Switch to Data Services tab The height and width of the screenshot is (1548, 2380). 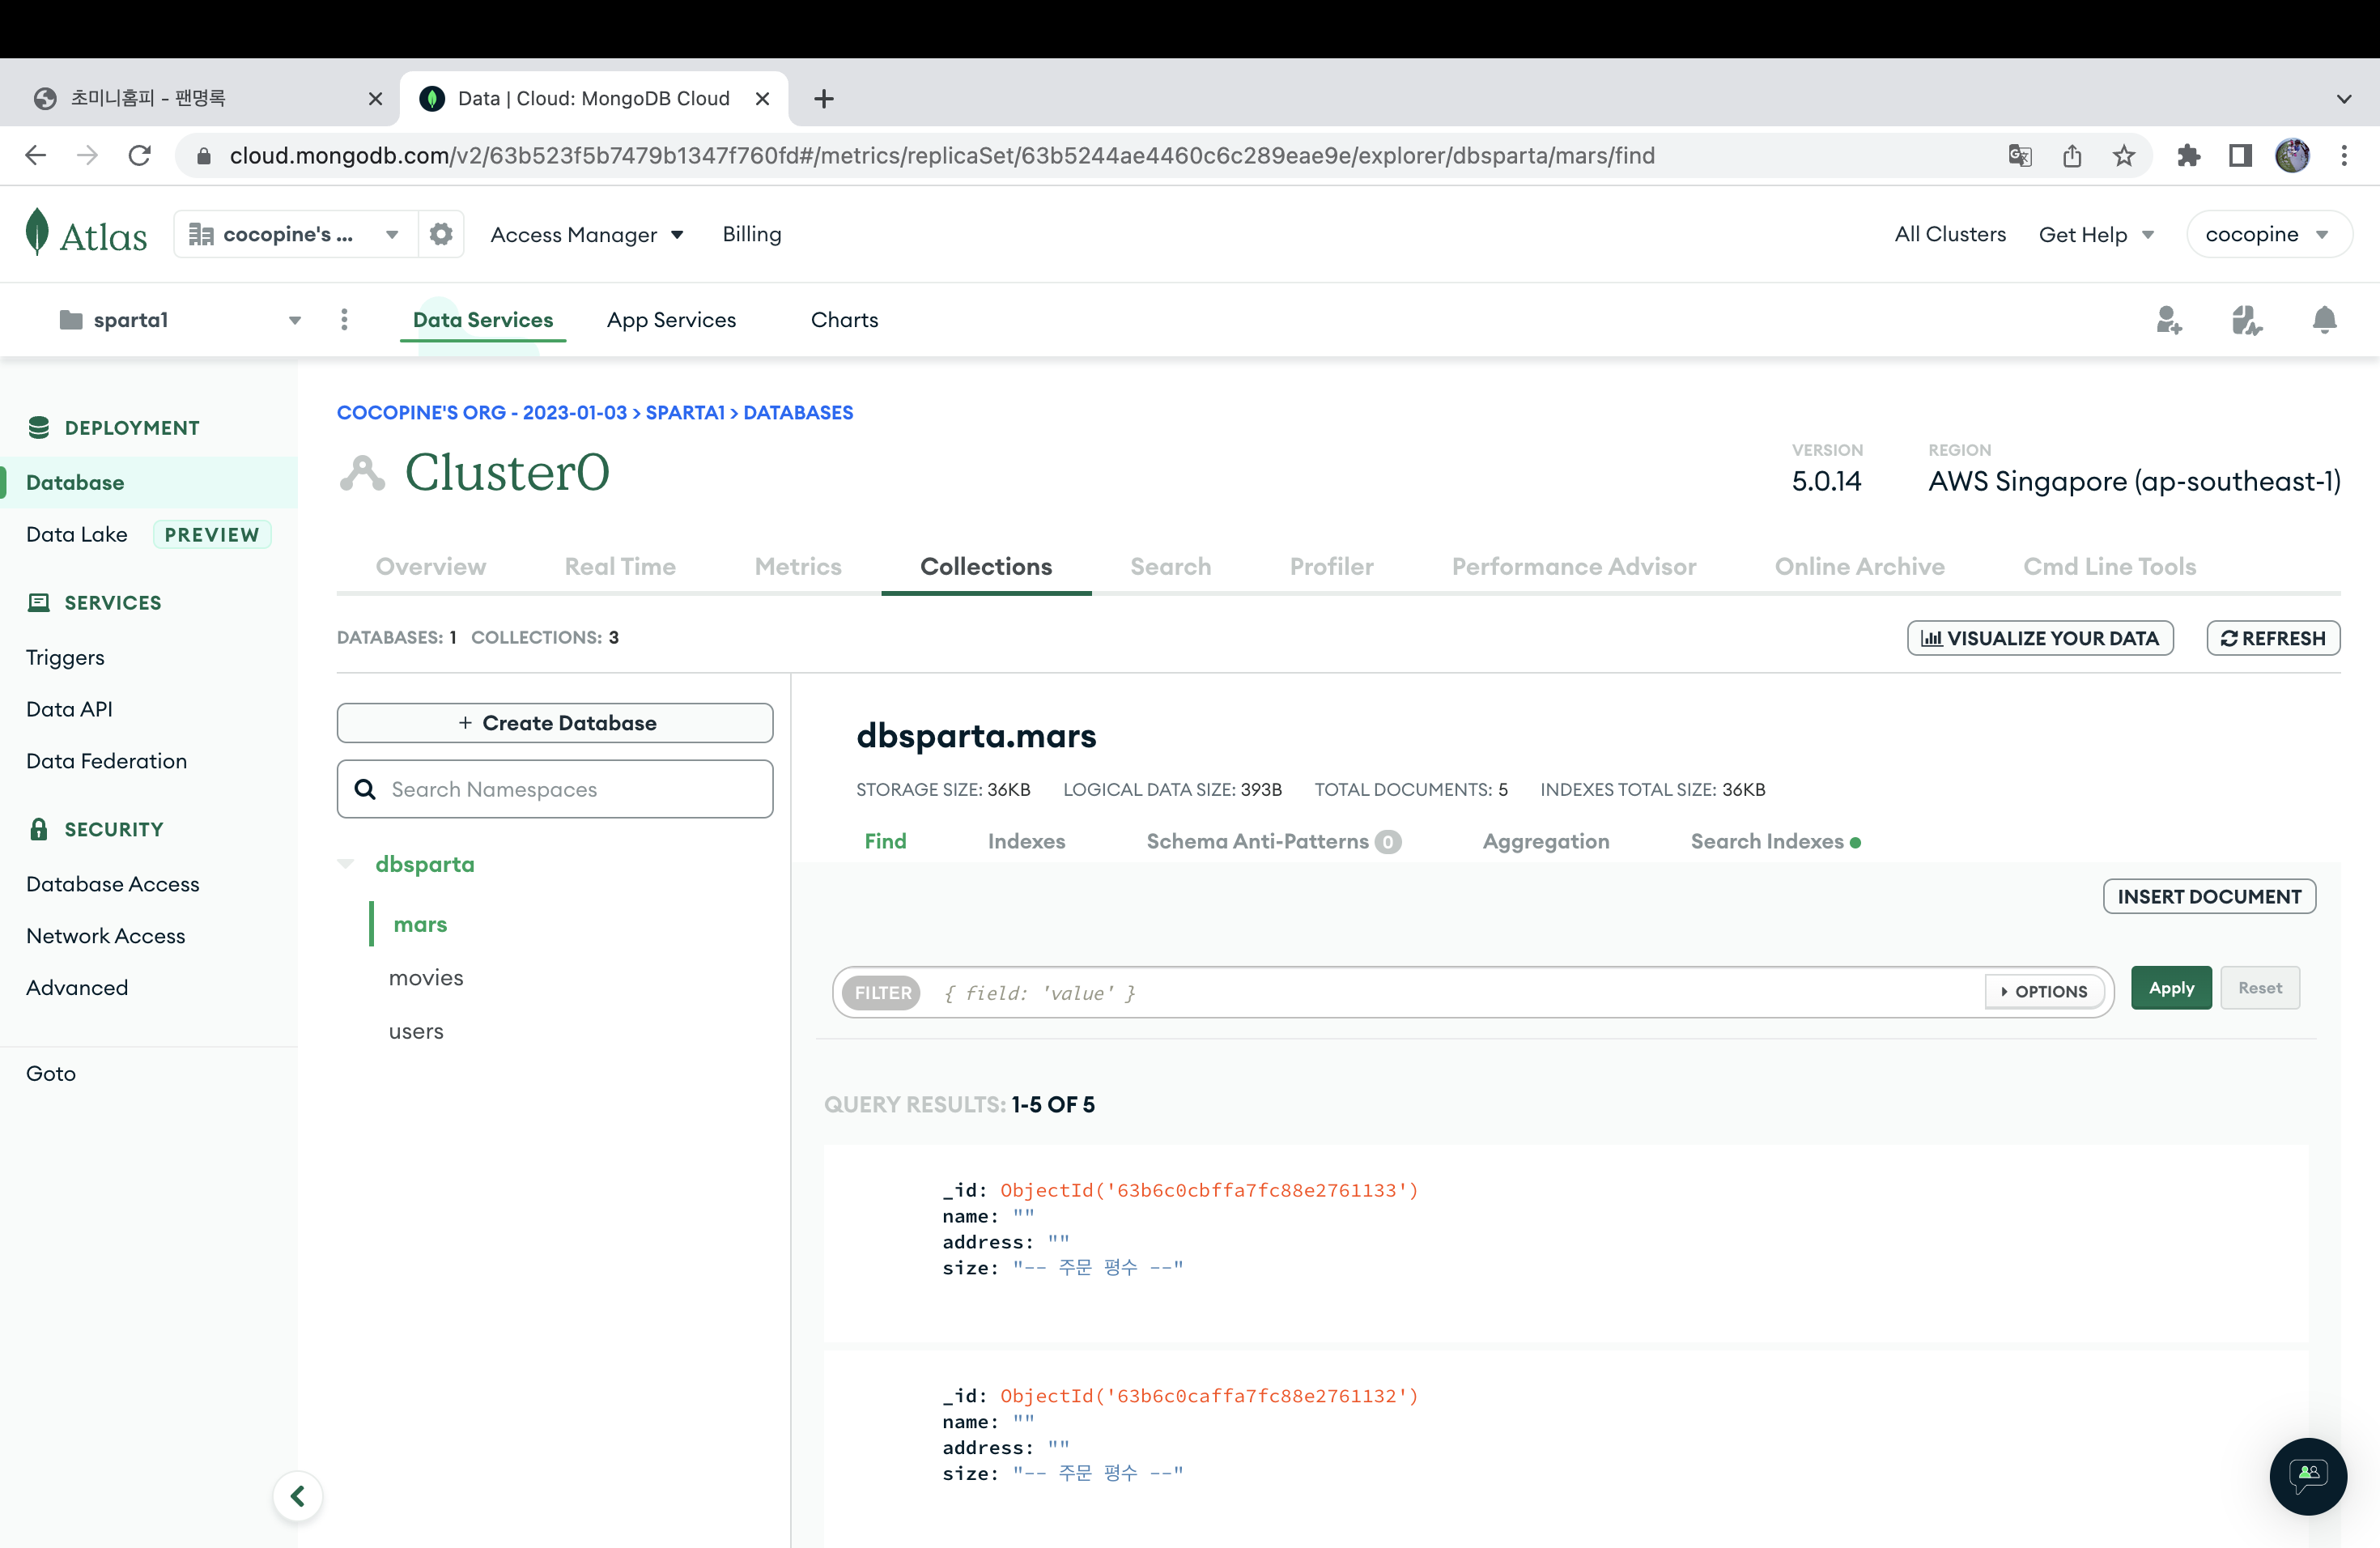483,319
